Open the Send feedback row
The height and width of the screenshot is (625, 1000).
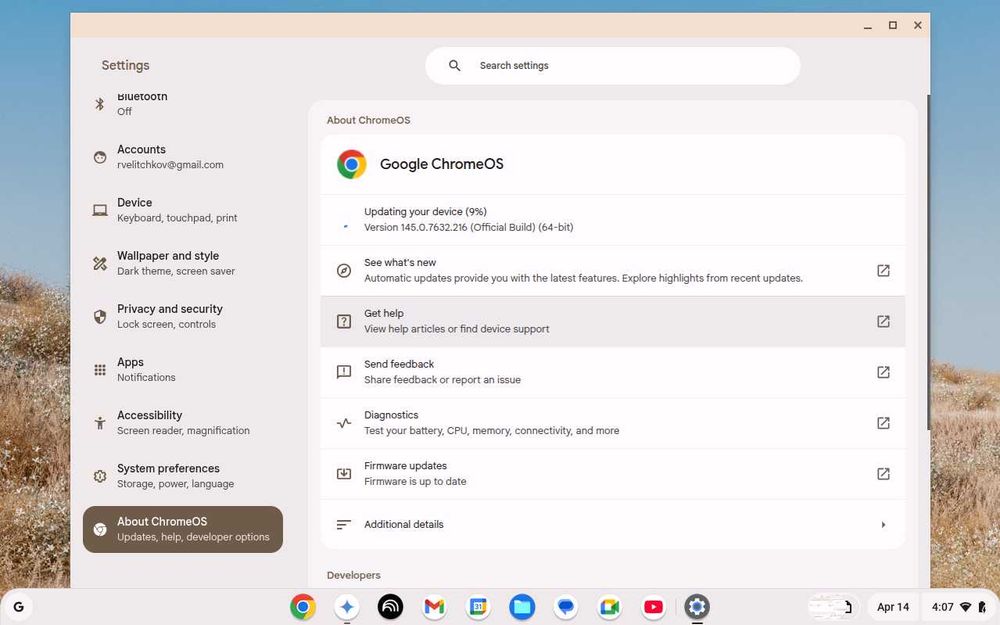click(x=613, y=372)
